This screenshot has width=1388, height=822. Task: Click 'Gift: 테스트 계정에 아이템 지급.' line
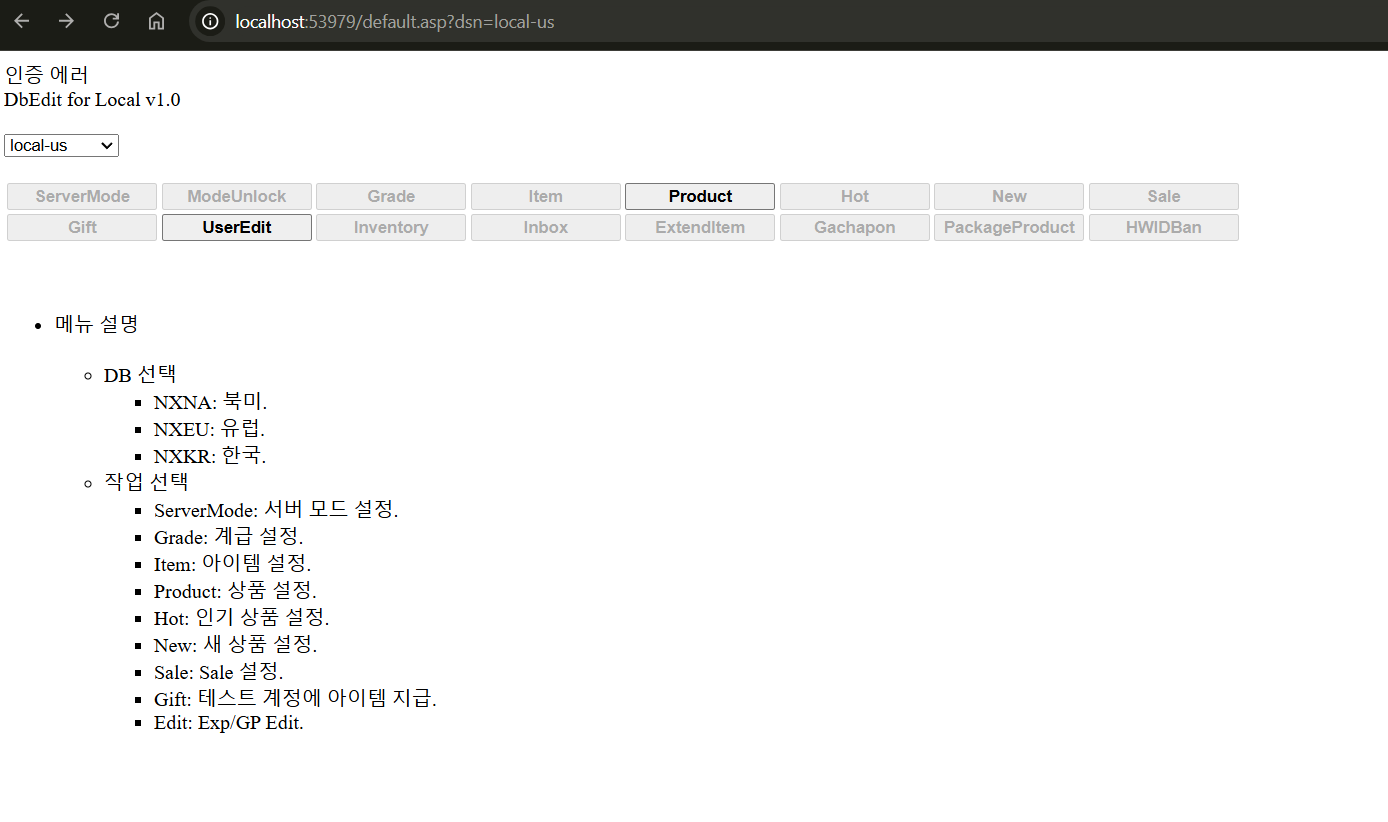click(x=295, y=699)
